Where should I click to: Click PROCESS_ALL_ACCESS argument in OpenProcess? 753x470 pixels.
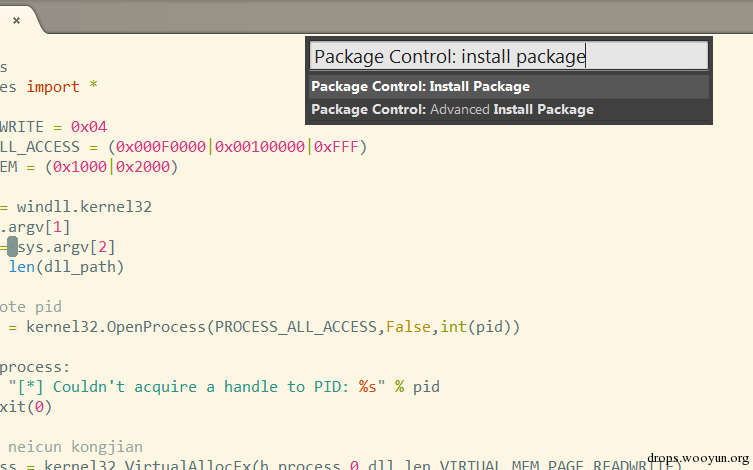click(296, 327)
